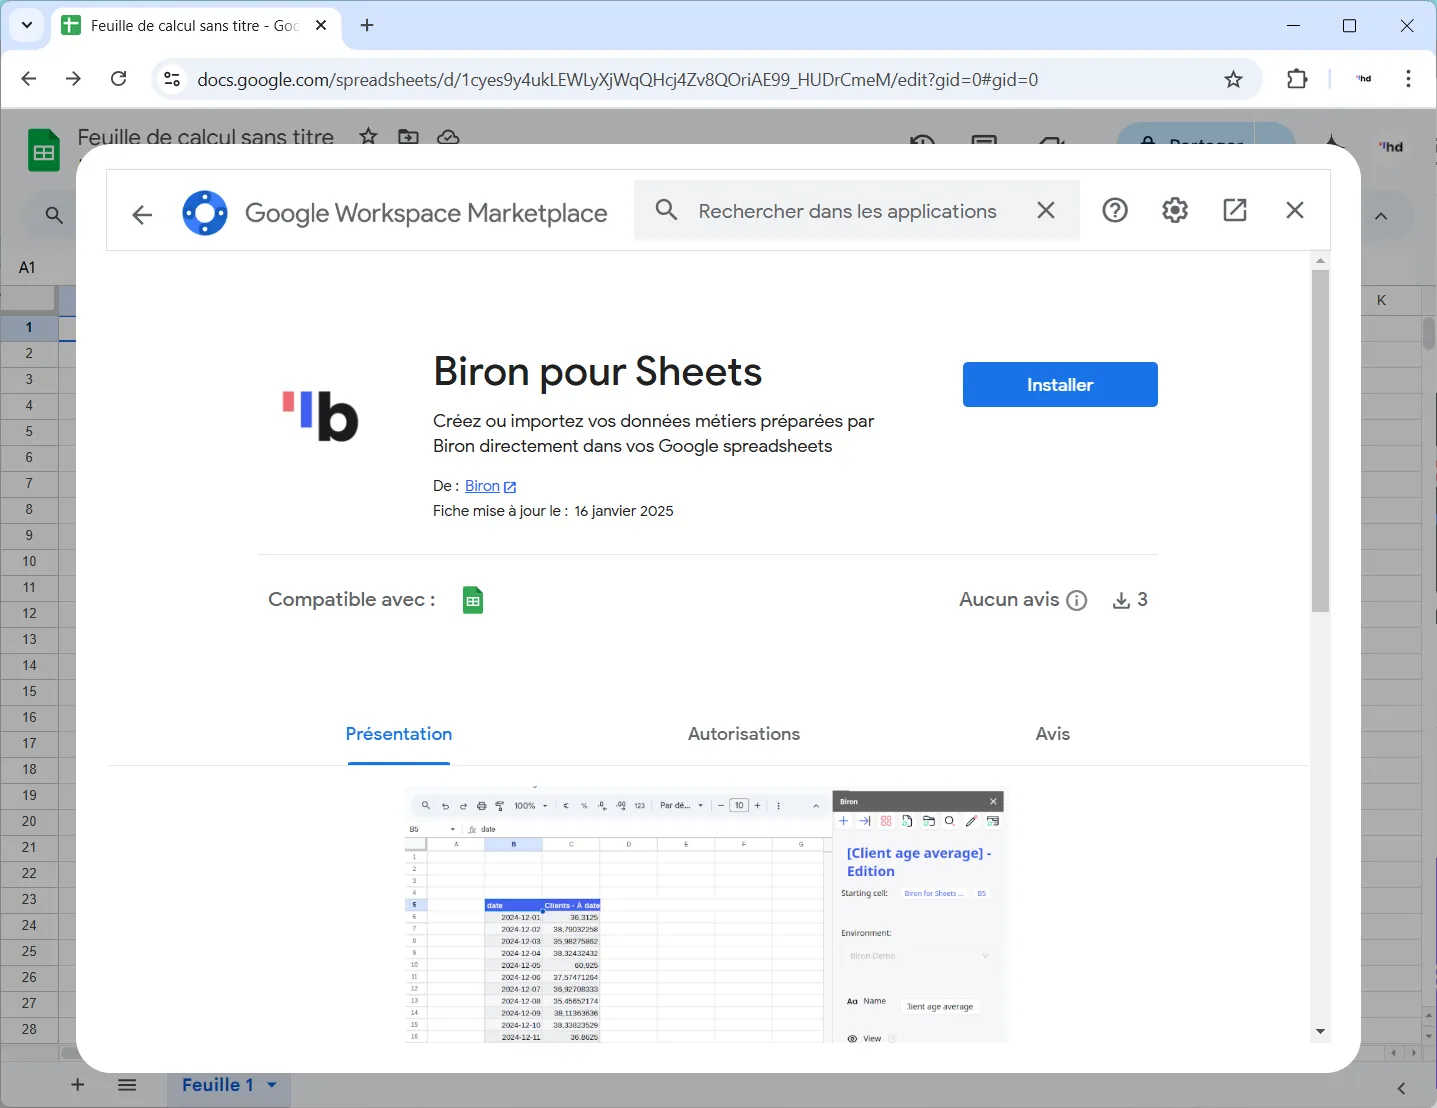Select row 20 header

pos(29,821)
